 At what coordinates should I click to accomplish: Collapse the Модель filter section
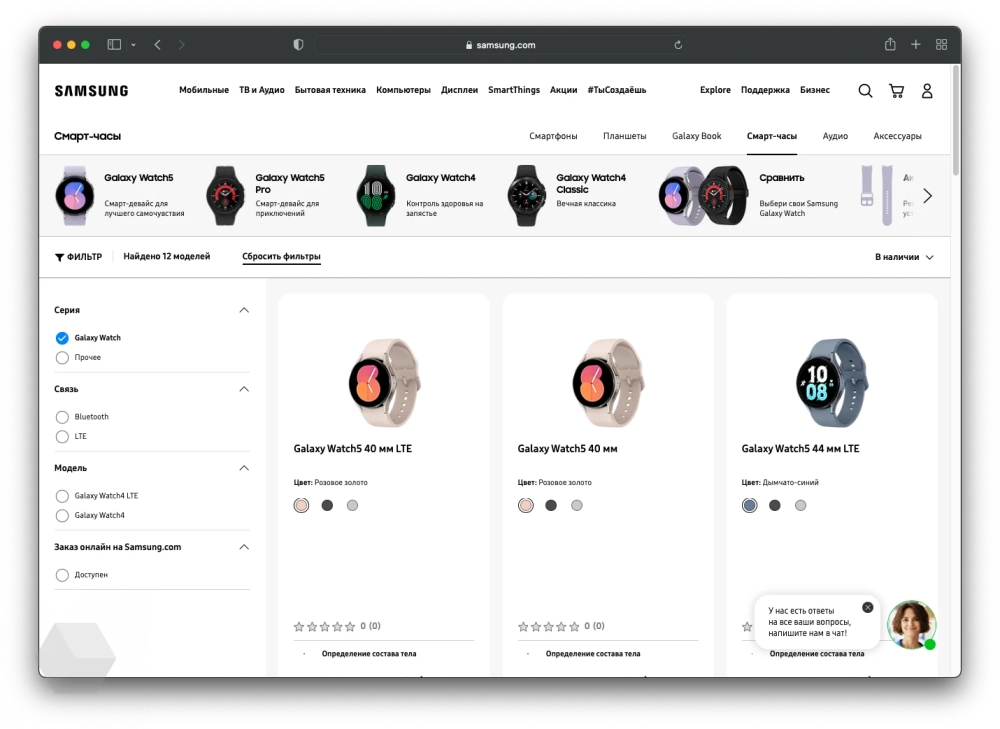243,468
